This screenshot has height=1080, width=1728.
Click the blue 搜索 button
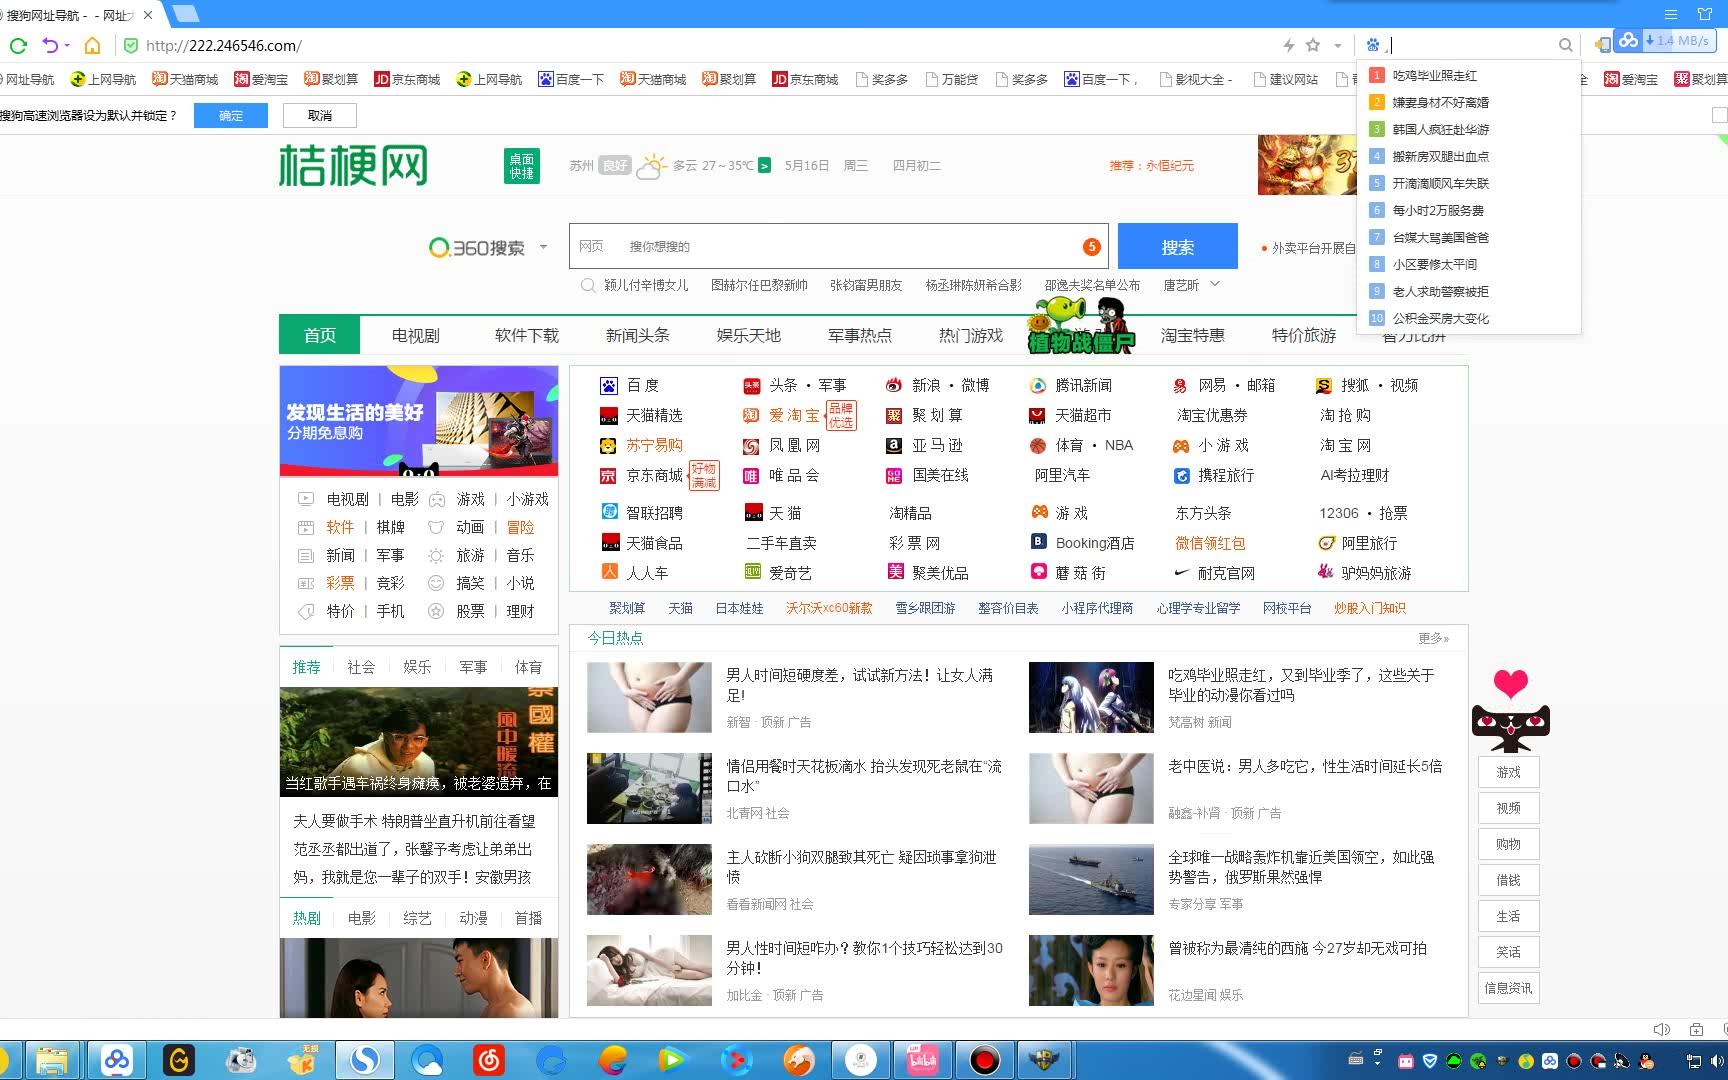pos(1177,247)
